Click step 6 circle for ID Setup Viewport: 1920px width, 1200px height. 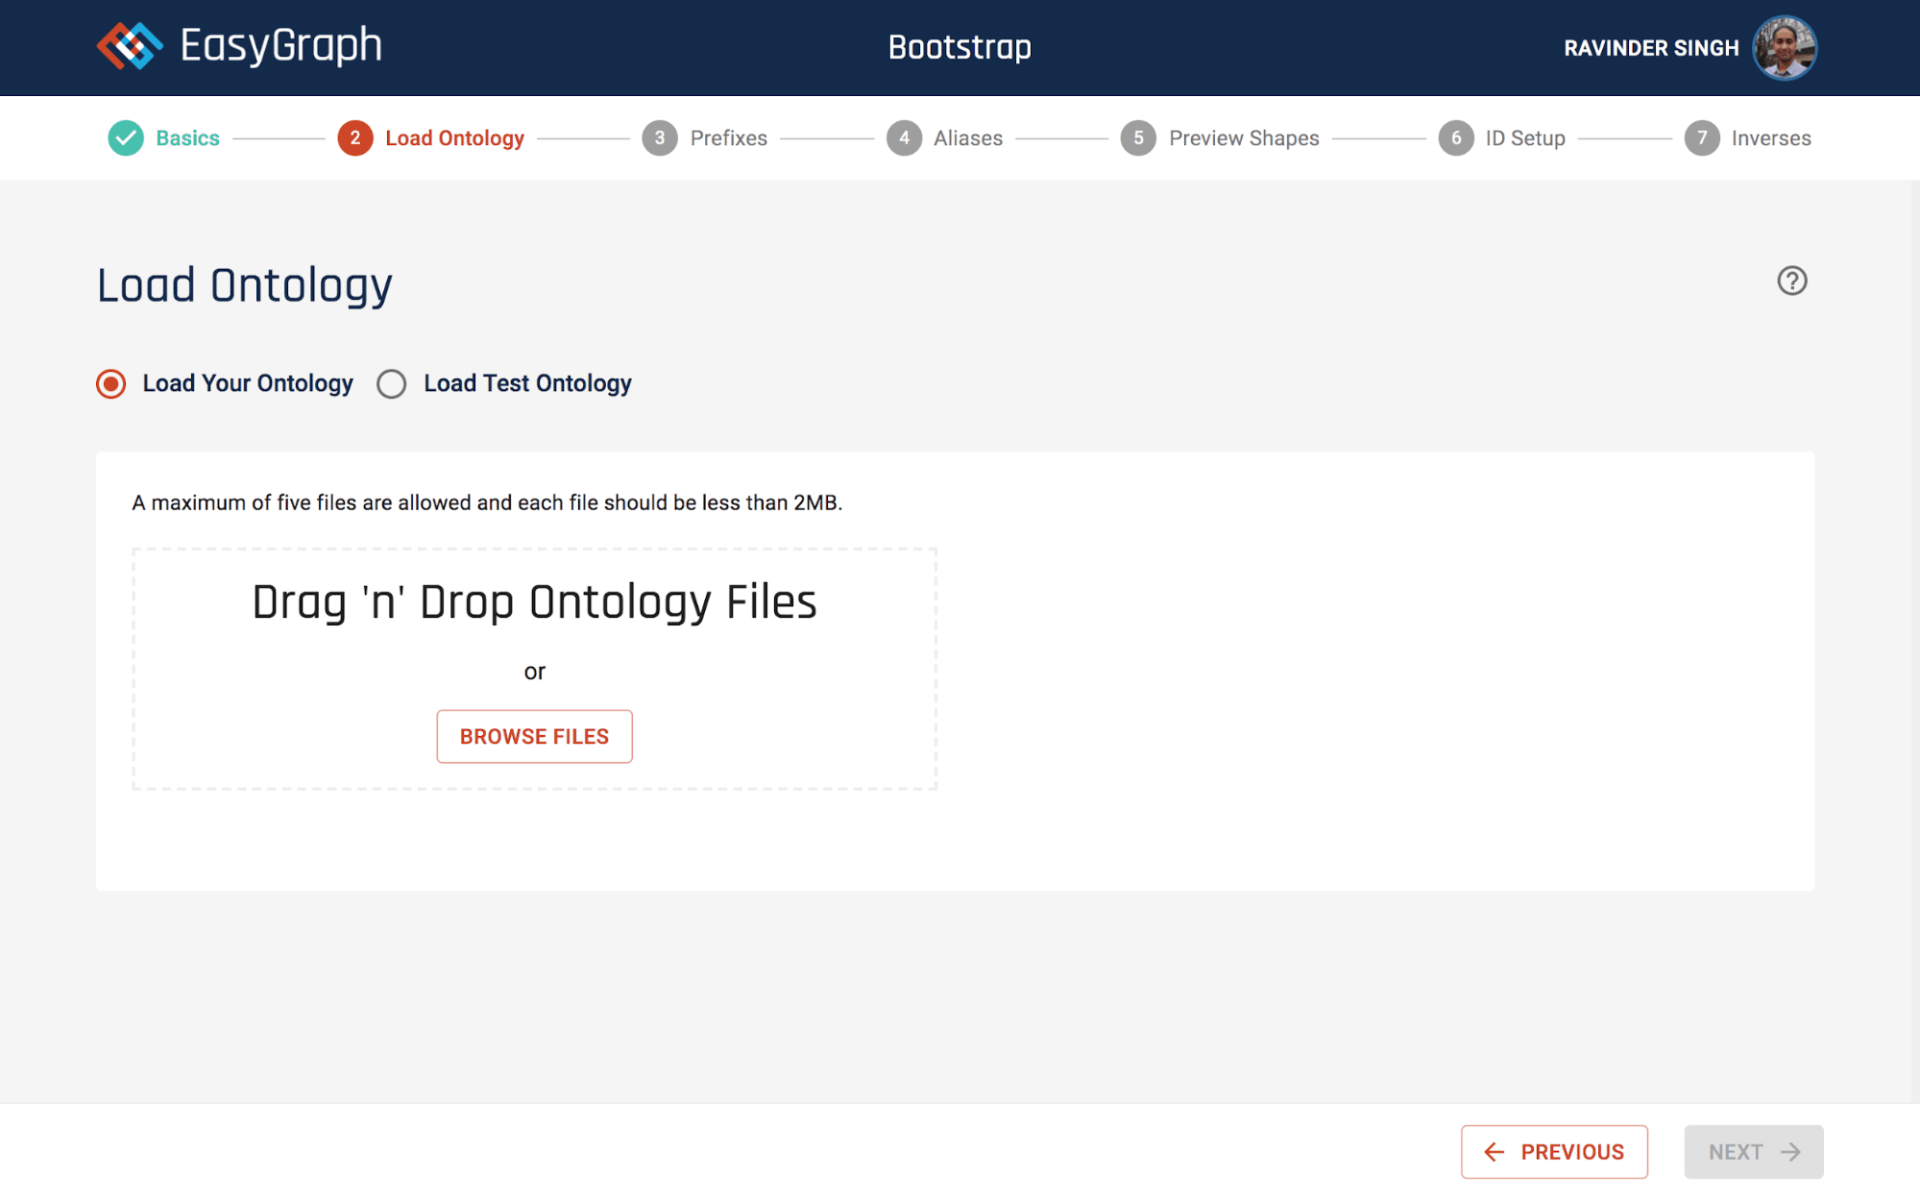coord(1455,138)
